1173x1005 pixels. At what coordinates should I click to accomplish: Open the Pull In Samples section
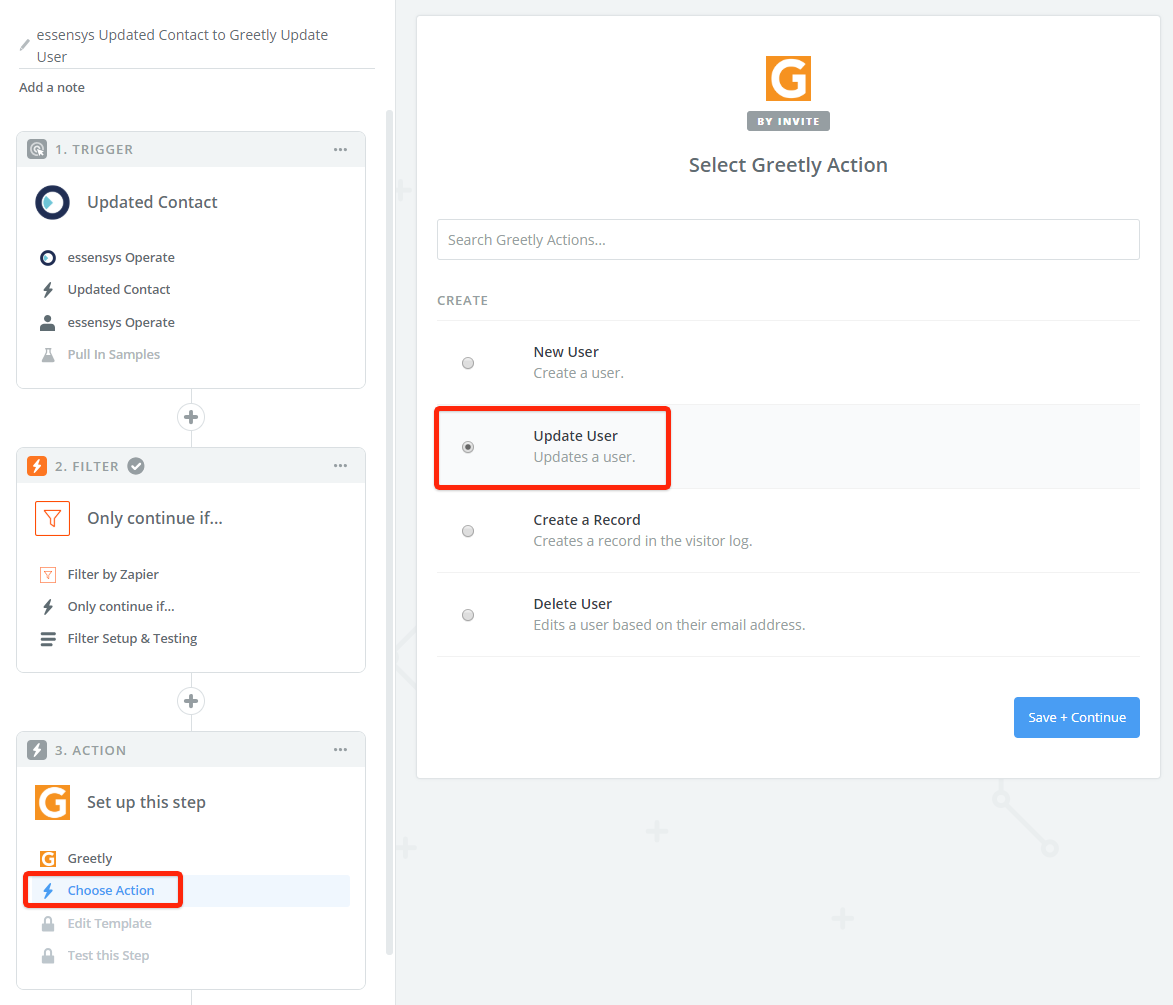(114, 355)
